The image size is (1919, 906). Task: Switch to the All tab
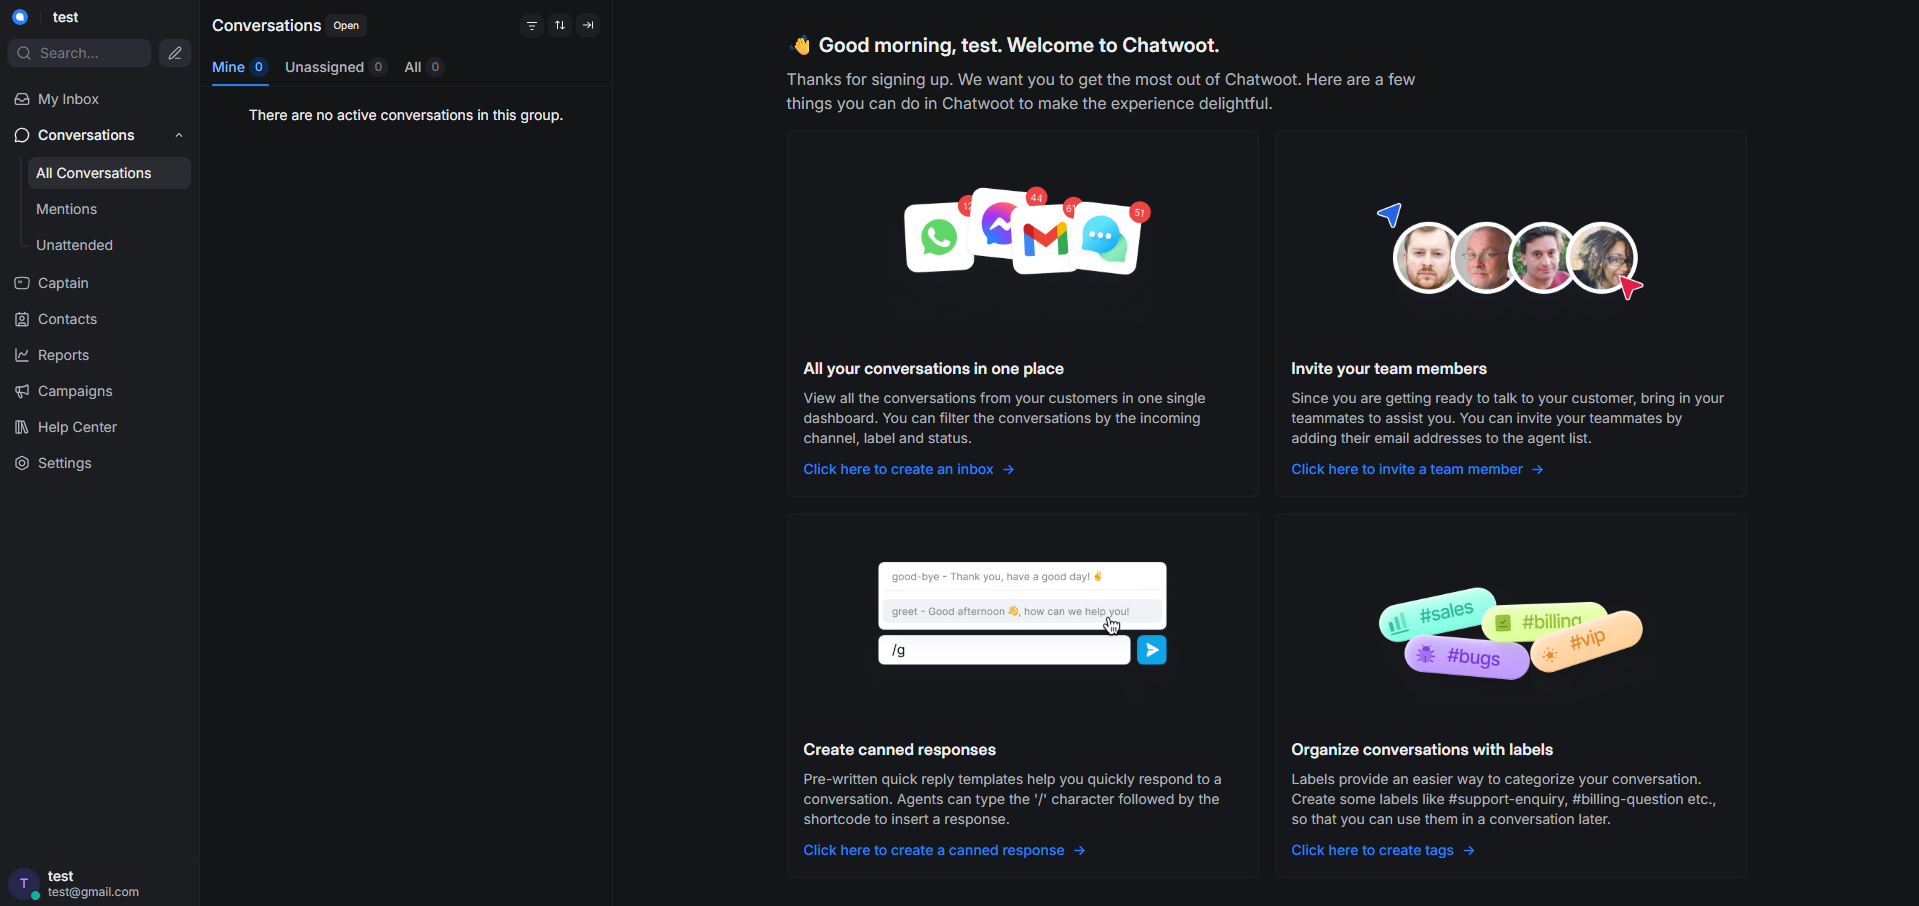(413, 67)
